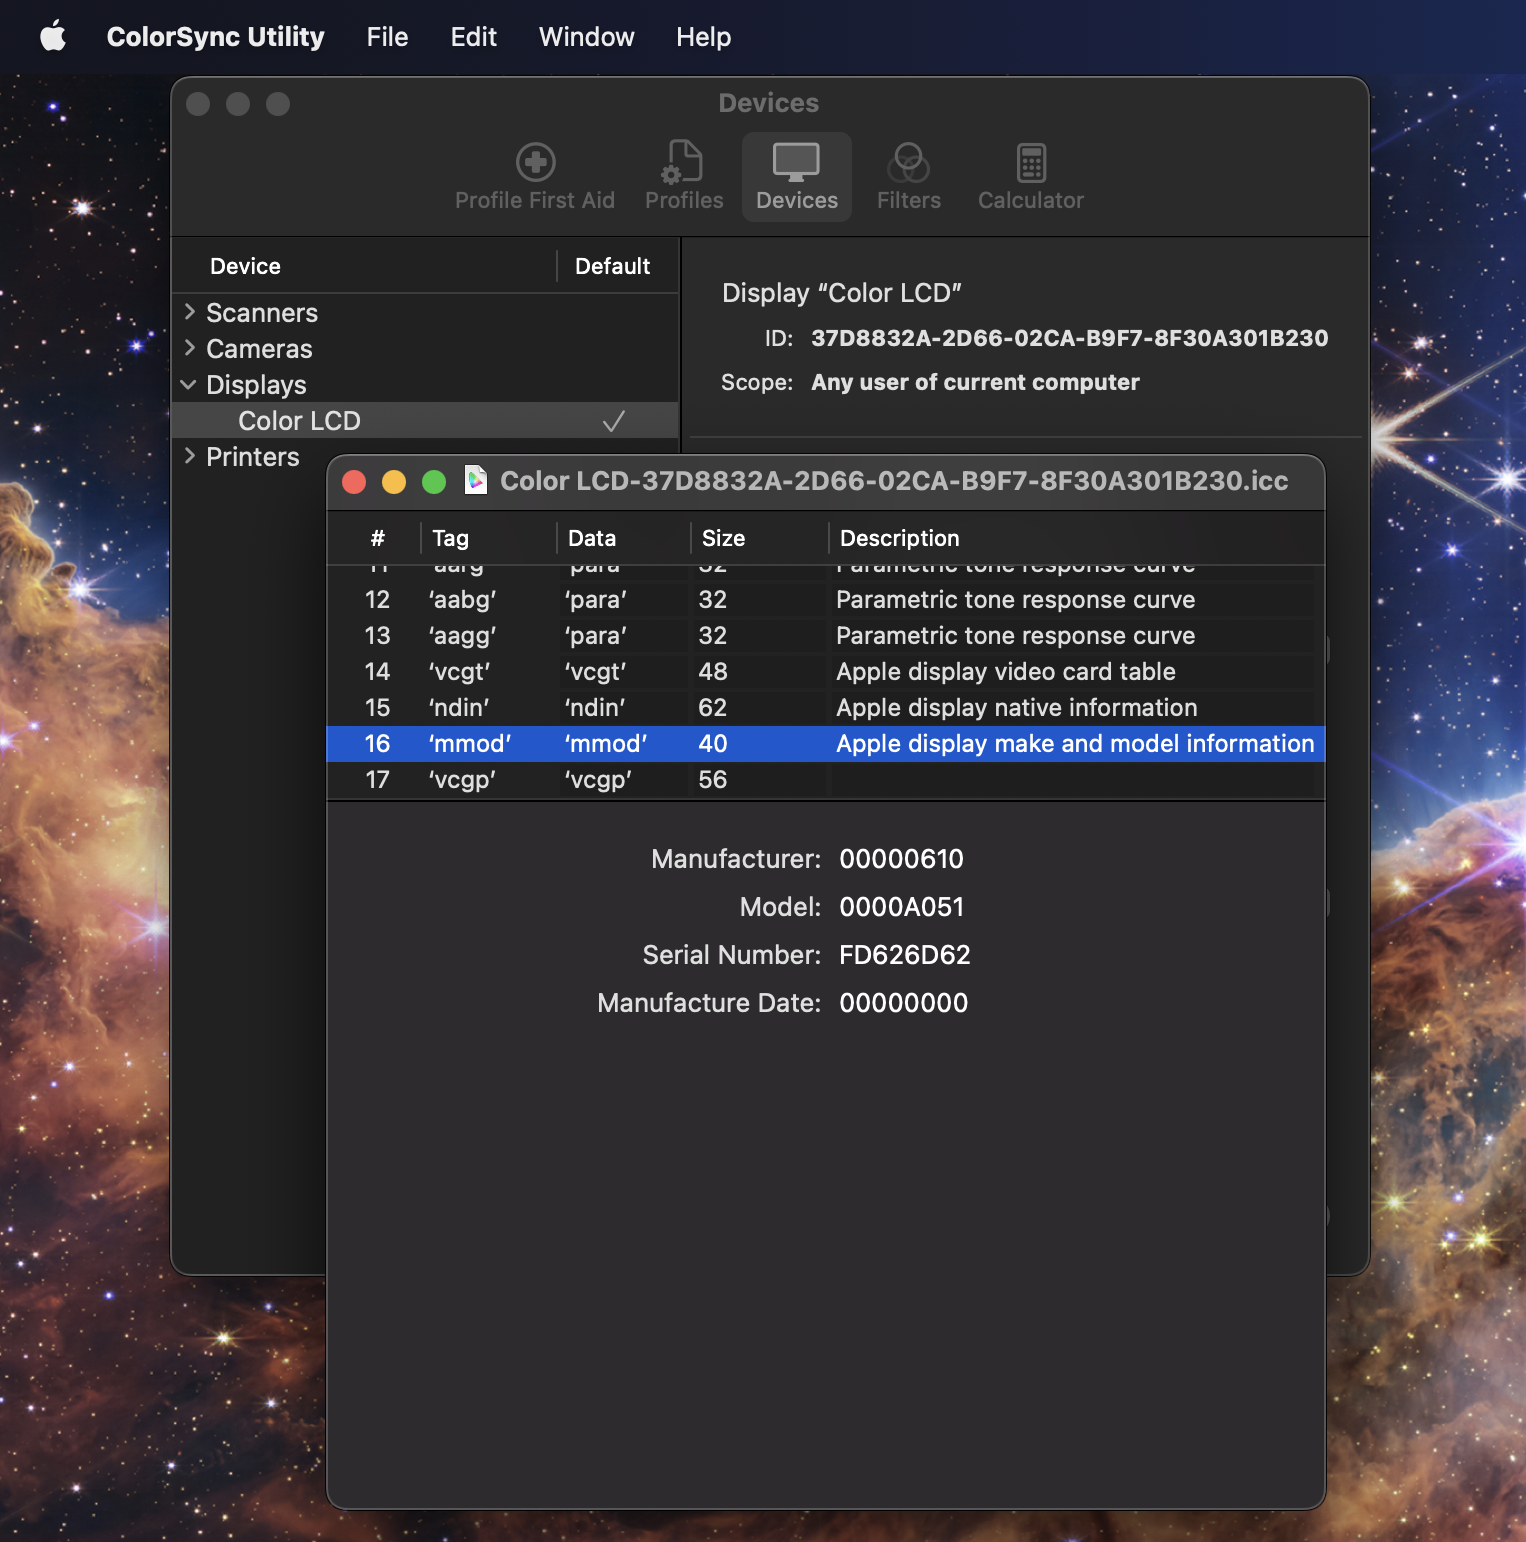Click the Device column header
This screenshot has width=1526, height=1542.
(x=245, y=266)
